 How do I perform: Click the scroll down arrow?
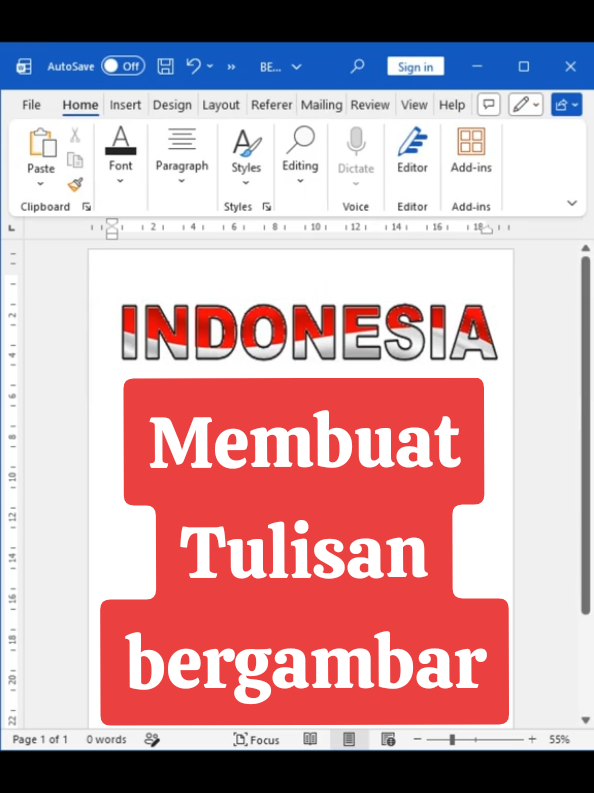[x=585, y=720]
